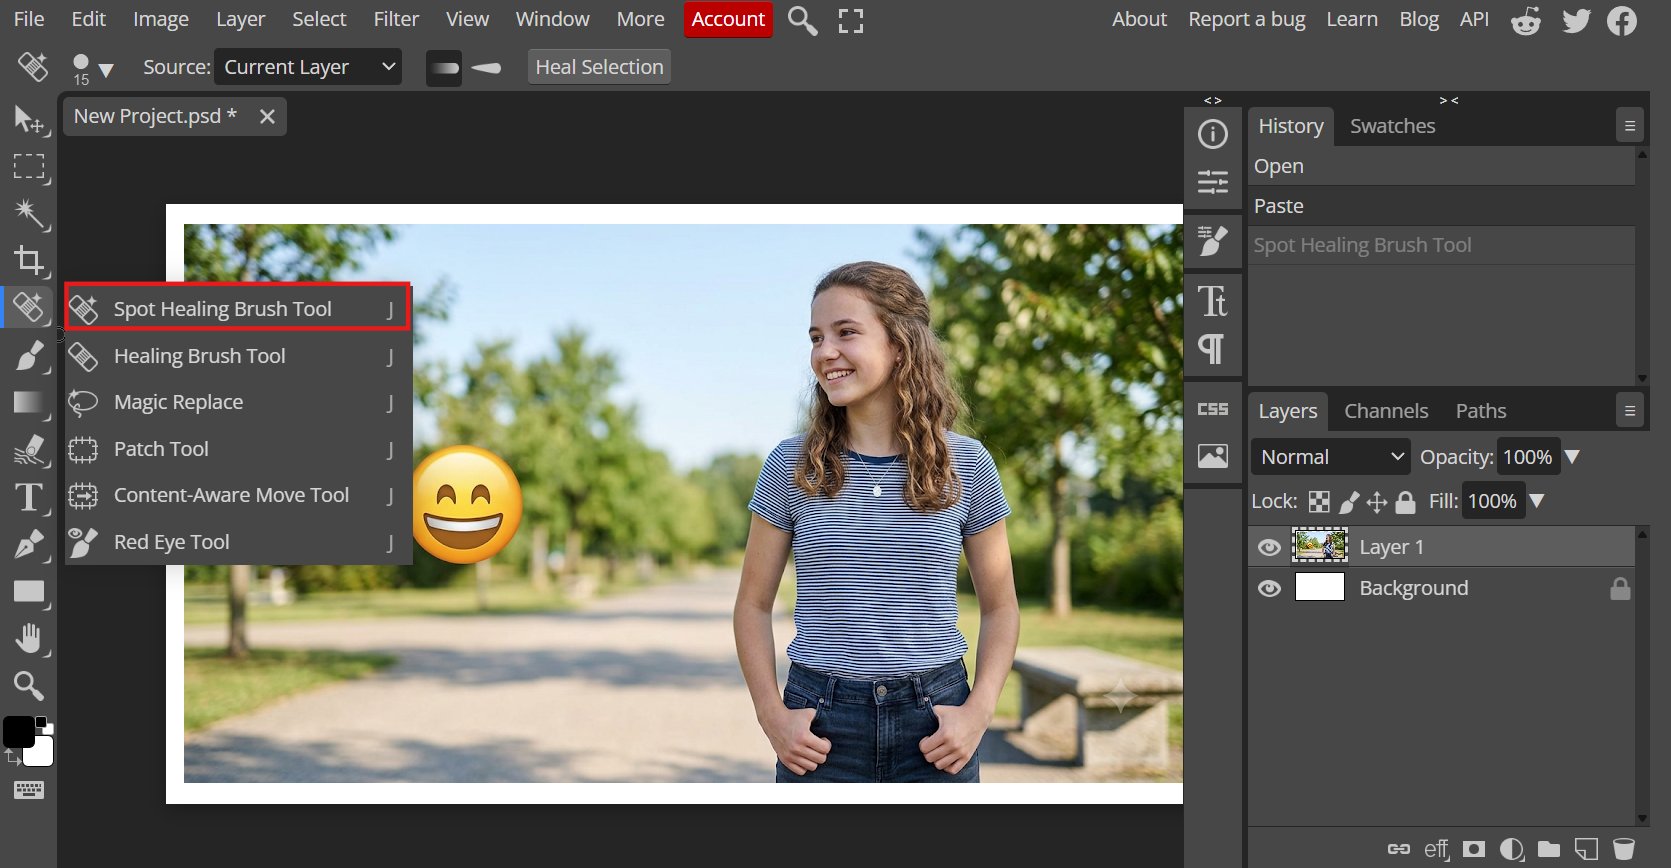Open Twitter social link icon
This screenshot has height=868, width=1671.
pos(1576,20)
